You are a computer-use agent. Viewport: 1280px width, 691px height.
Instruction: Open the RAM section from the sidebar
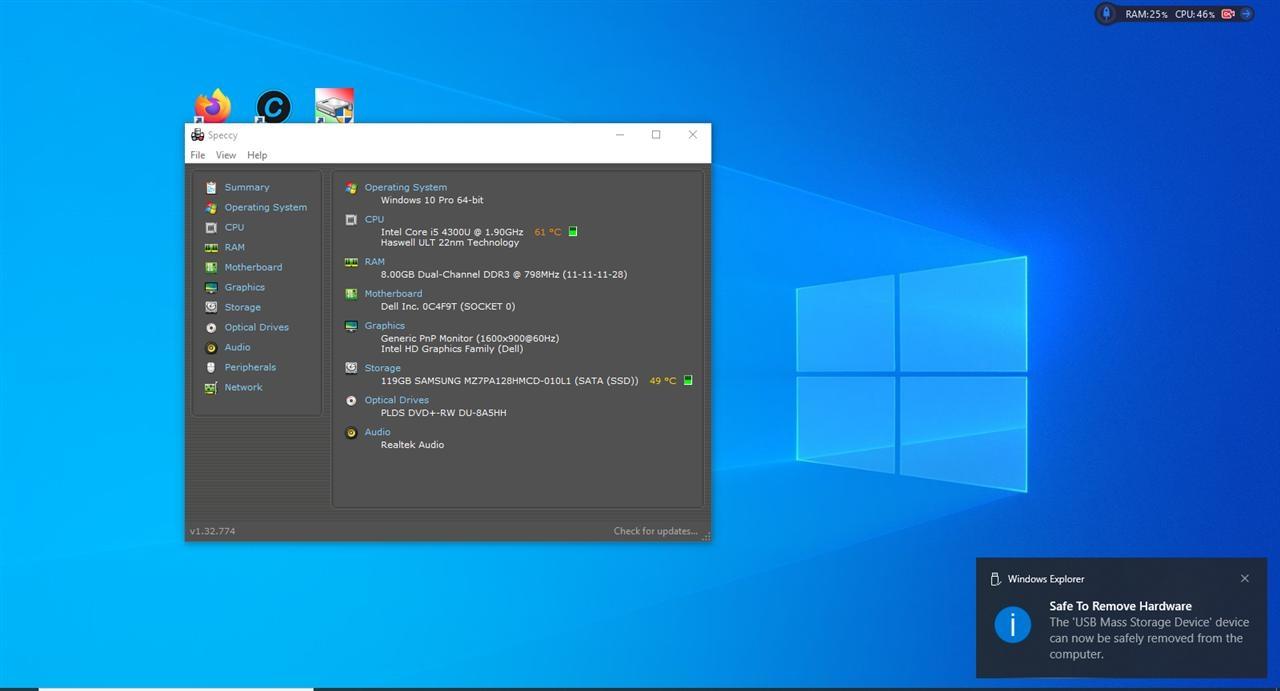coord(234,247)
